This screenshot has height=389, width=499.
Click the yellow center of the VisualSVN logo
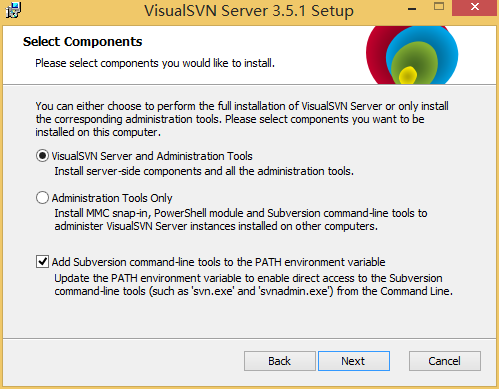[x=408, y=75]
